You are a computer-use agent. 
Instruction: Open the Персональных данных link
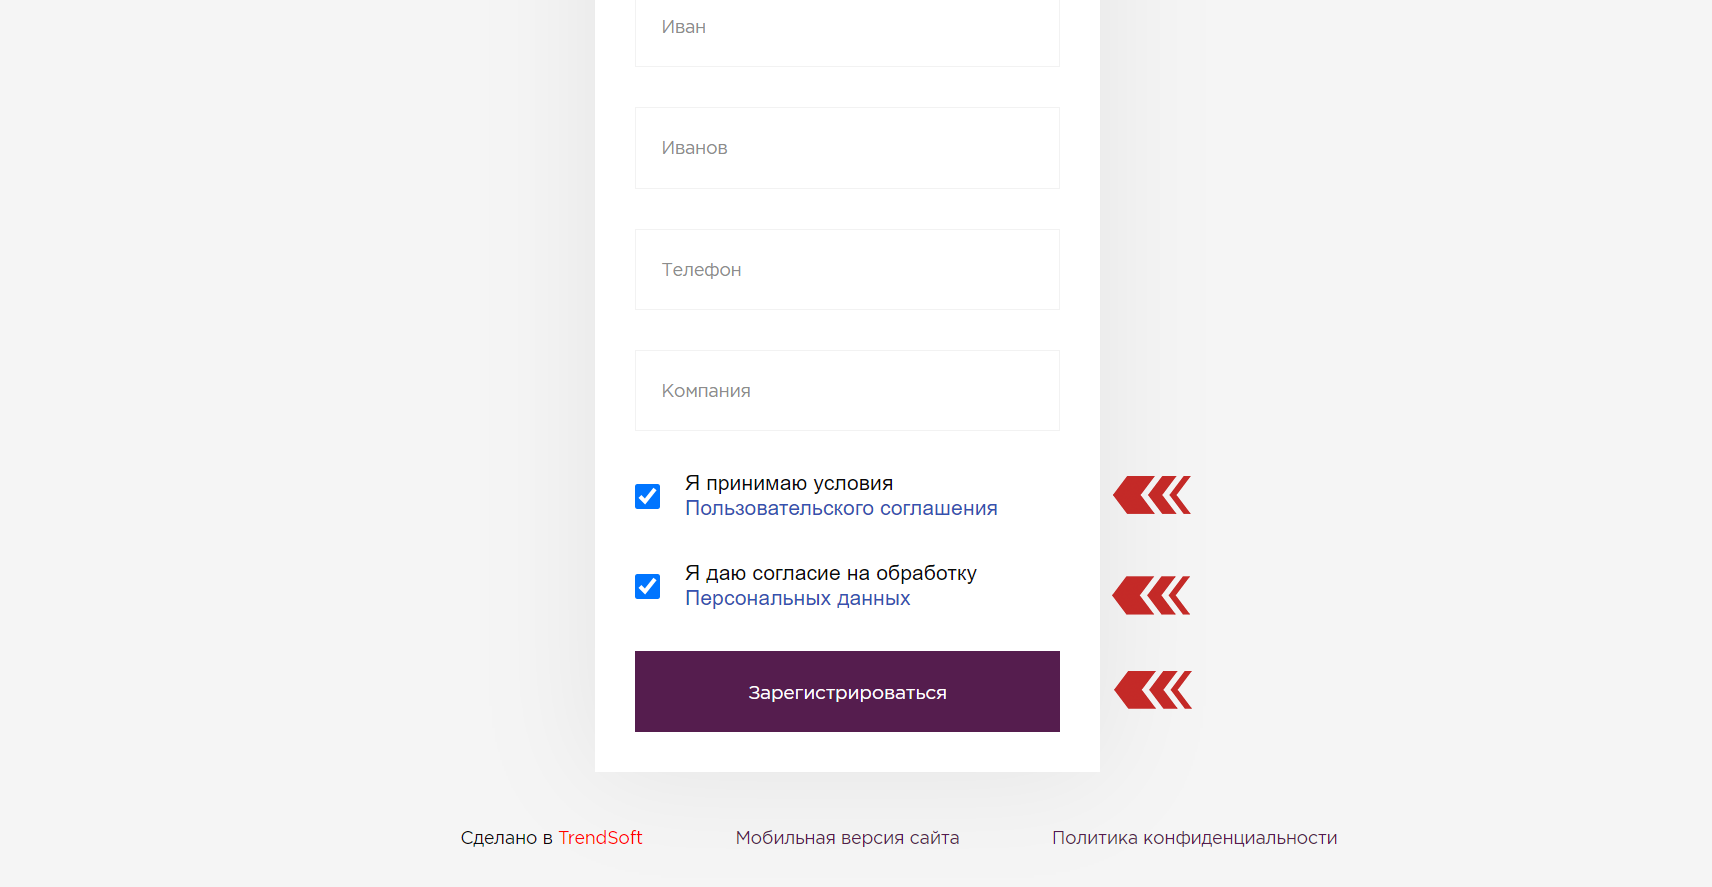coord(797,598)
